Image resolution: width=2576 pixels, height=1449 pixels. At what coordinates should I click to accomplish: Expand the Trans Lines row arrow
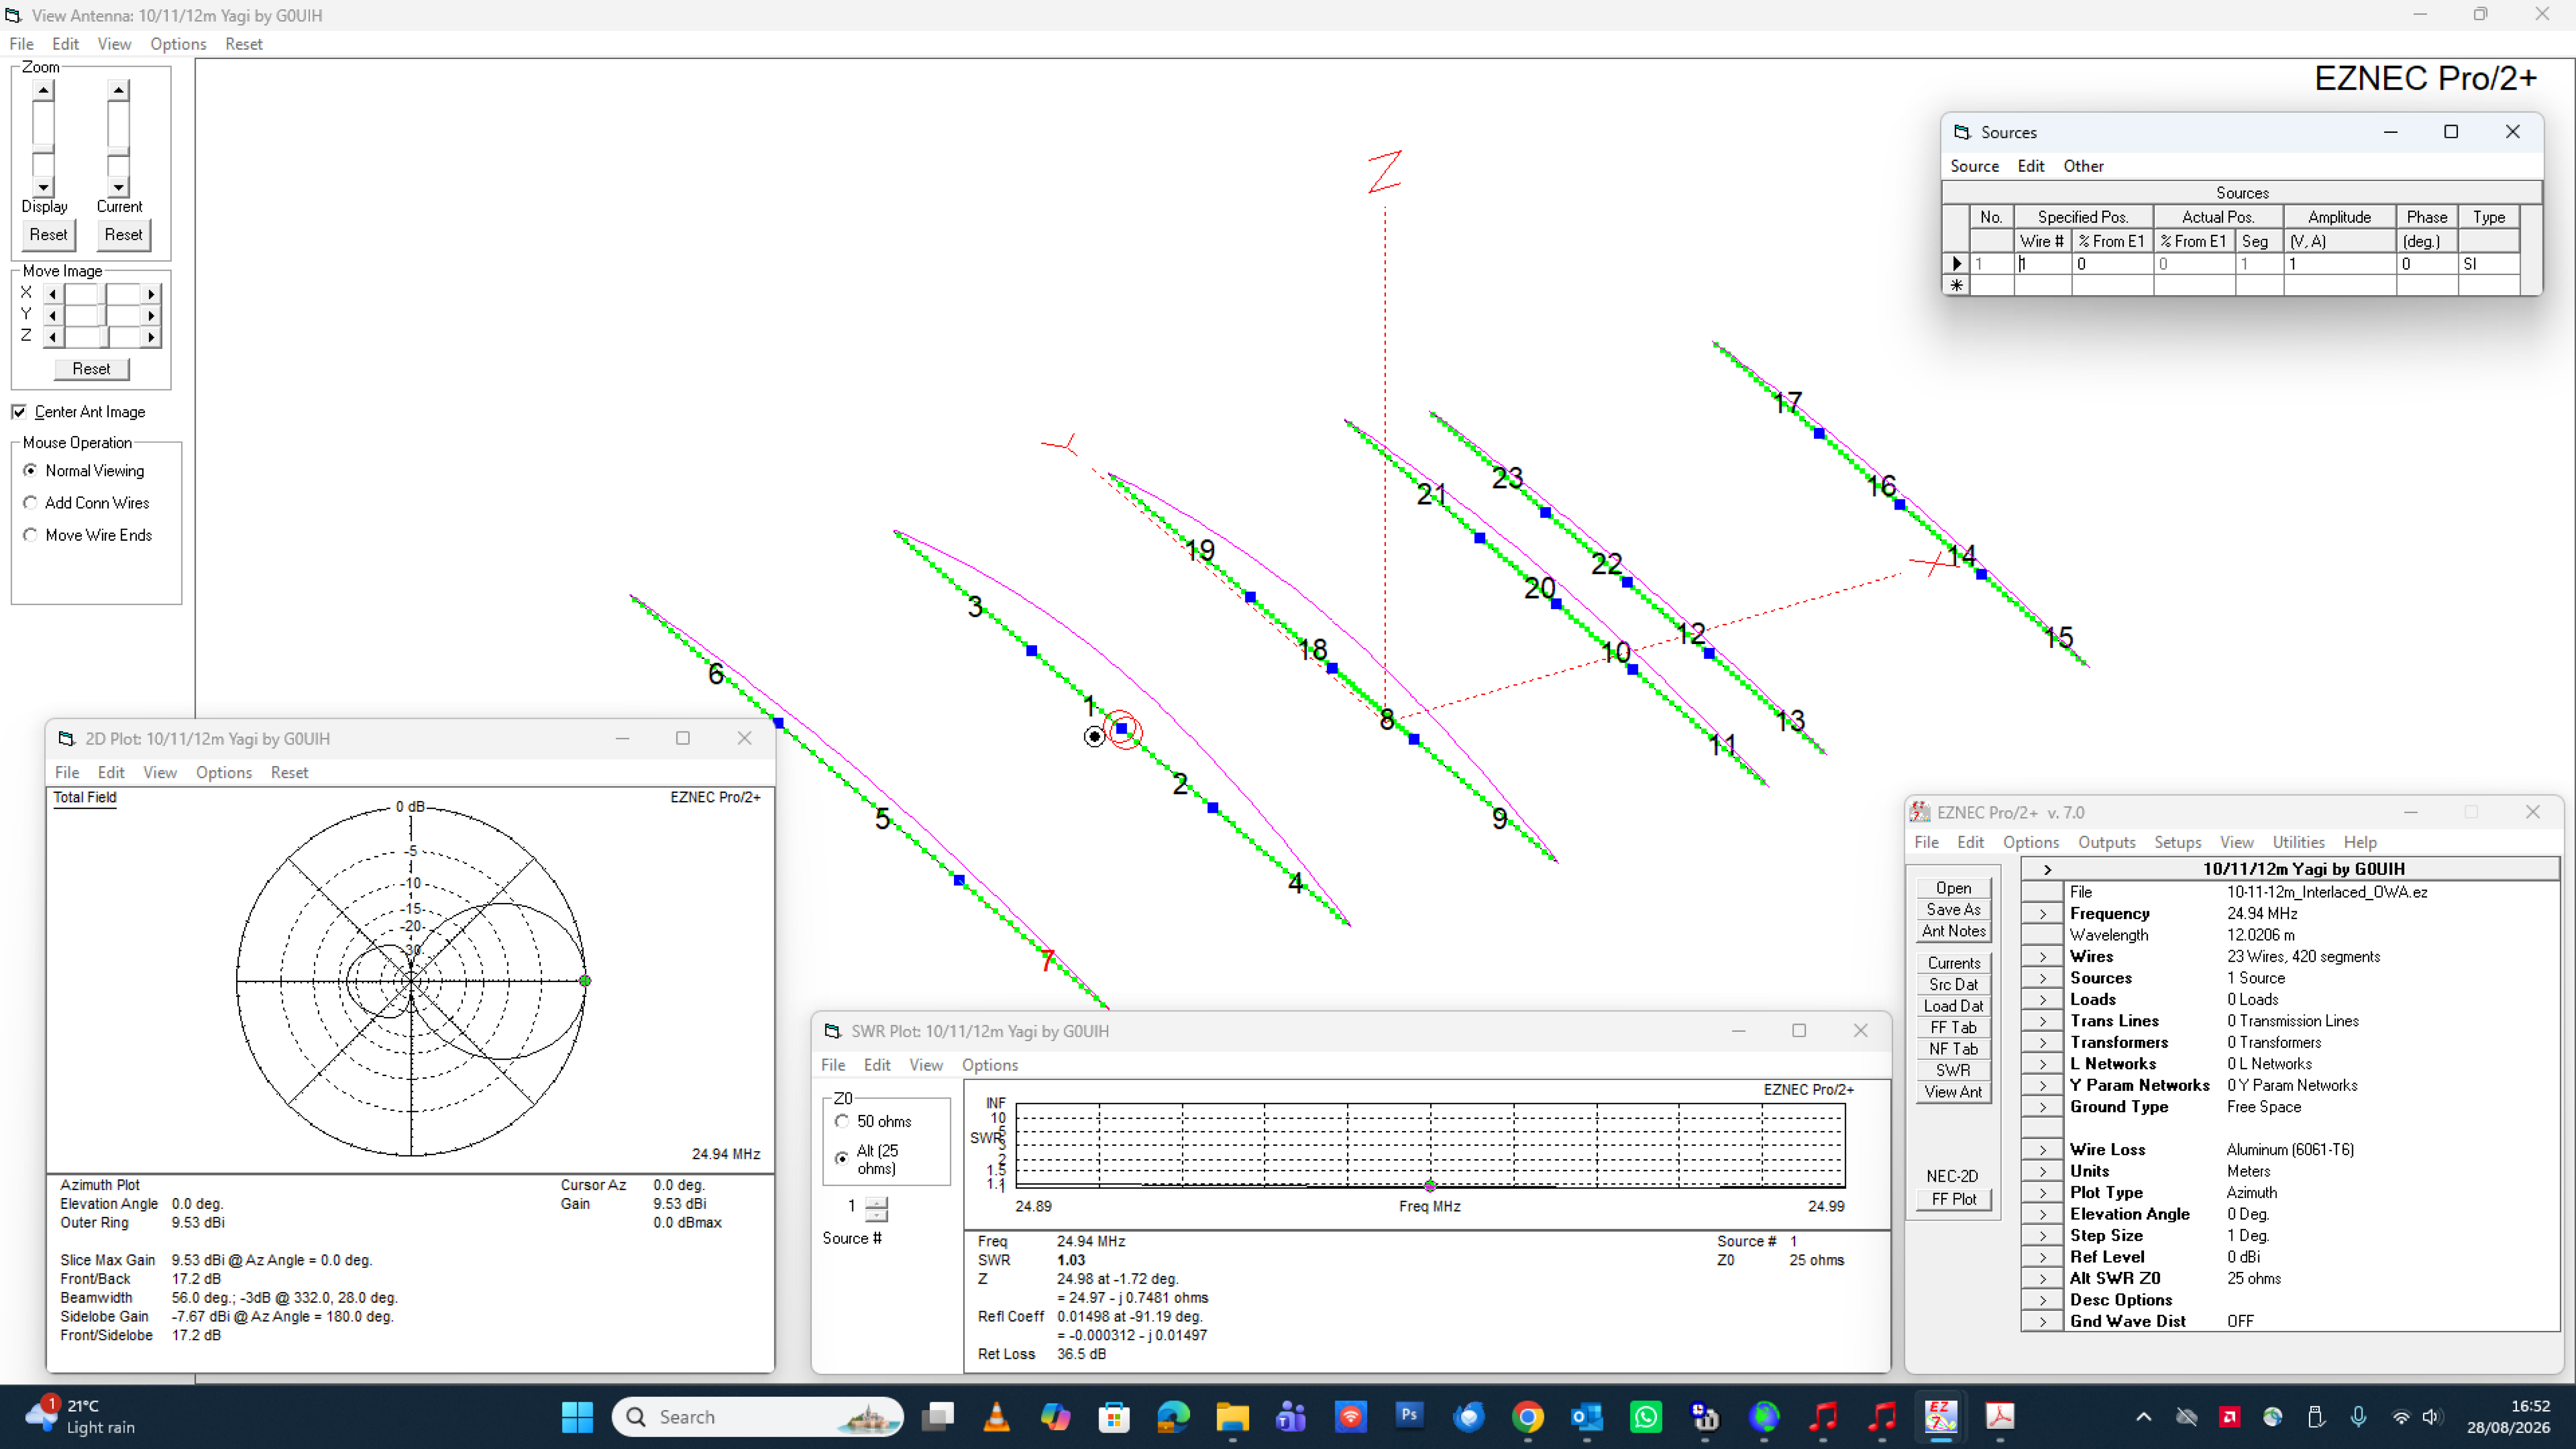2043,1021
